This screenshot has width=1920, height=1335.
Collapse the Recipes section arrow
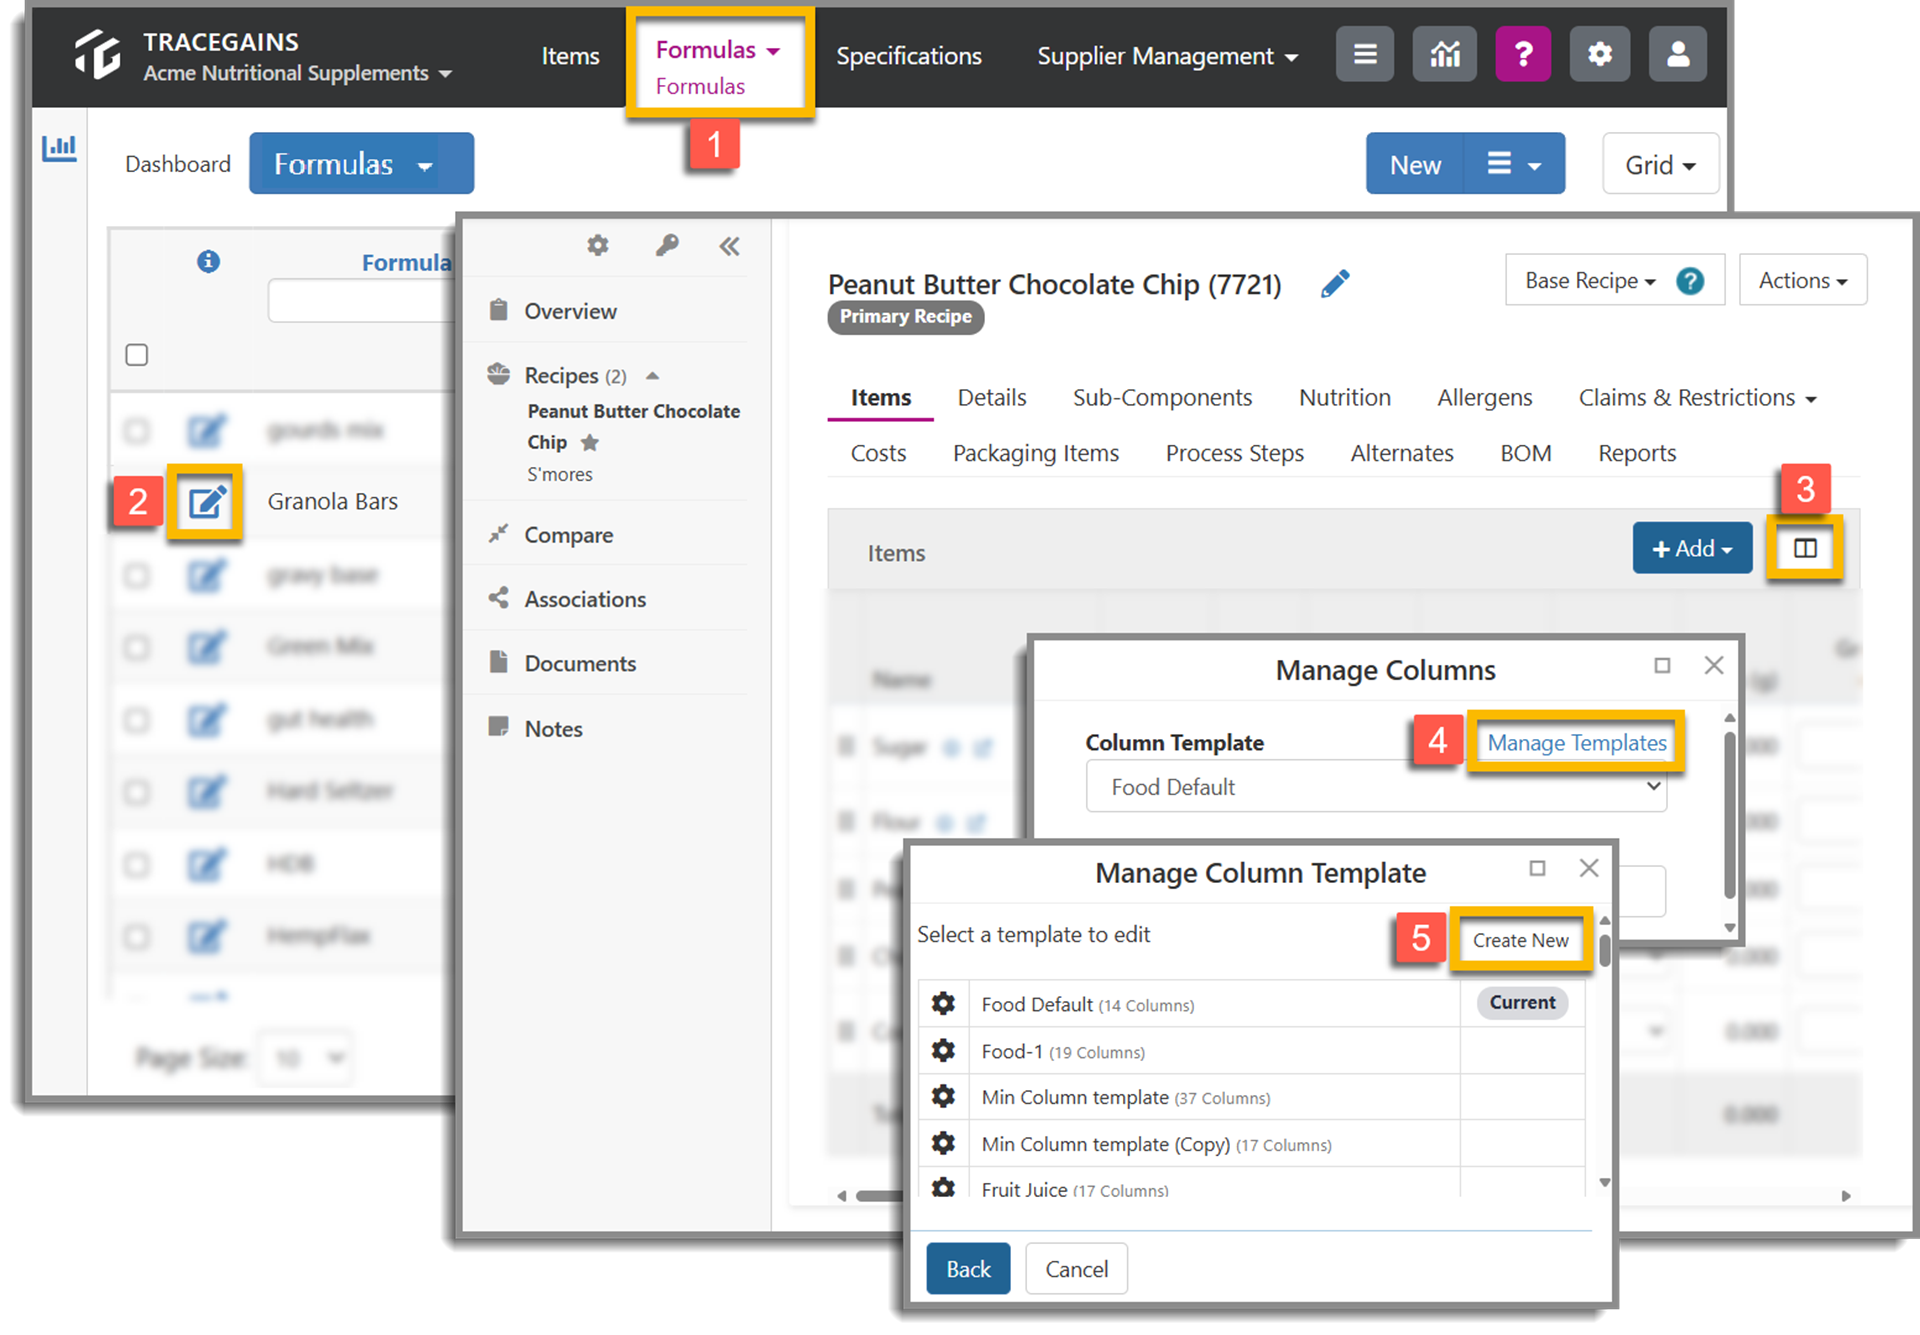click(654, 376)
